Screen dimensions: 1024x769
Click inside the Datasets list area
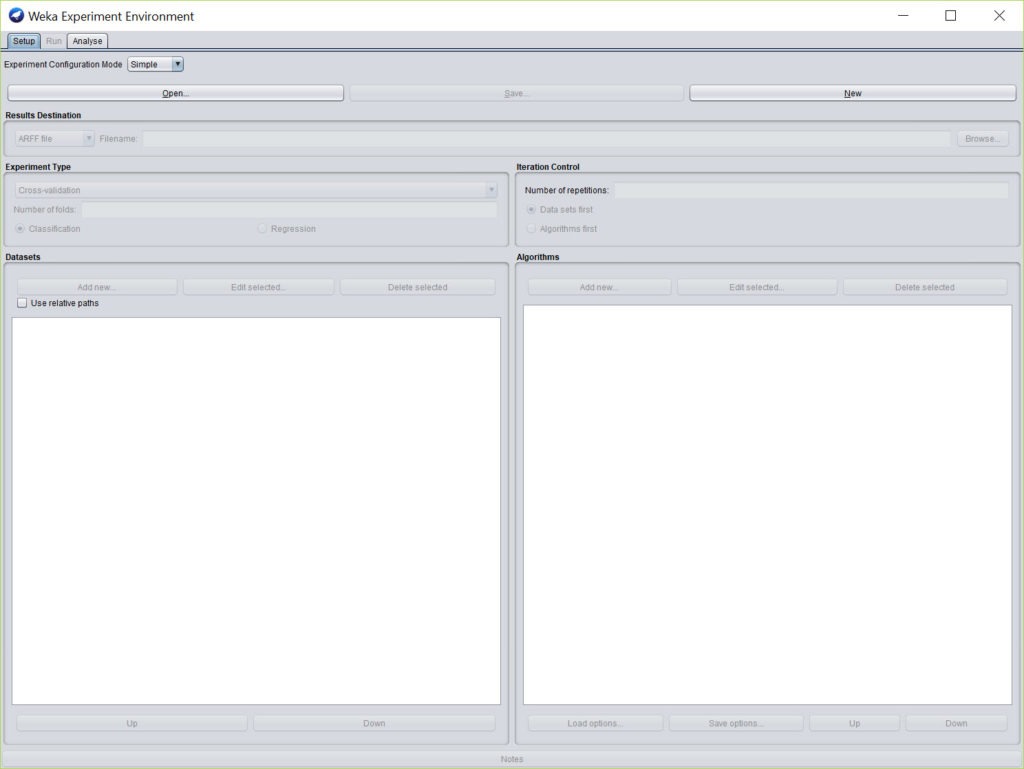pos(256,511)
